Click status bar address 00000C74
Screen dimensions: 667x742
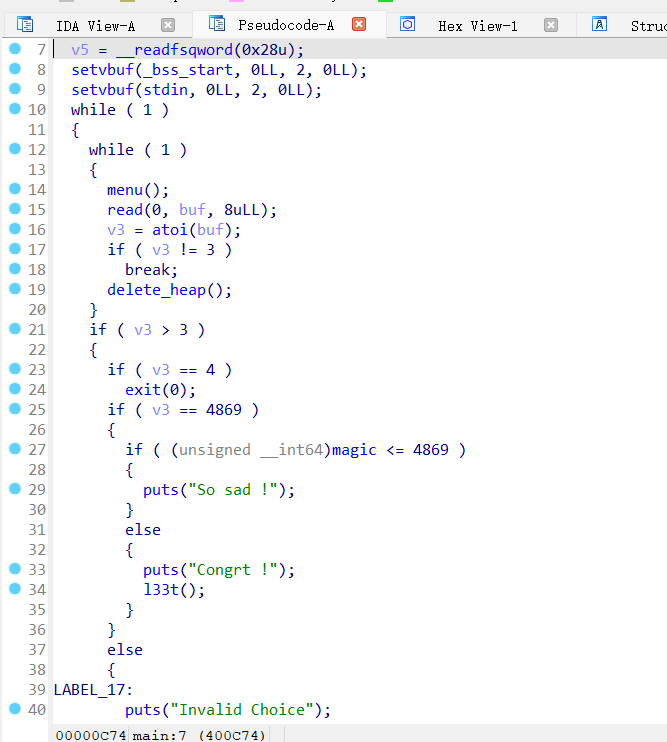click(91, 735)
